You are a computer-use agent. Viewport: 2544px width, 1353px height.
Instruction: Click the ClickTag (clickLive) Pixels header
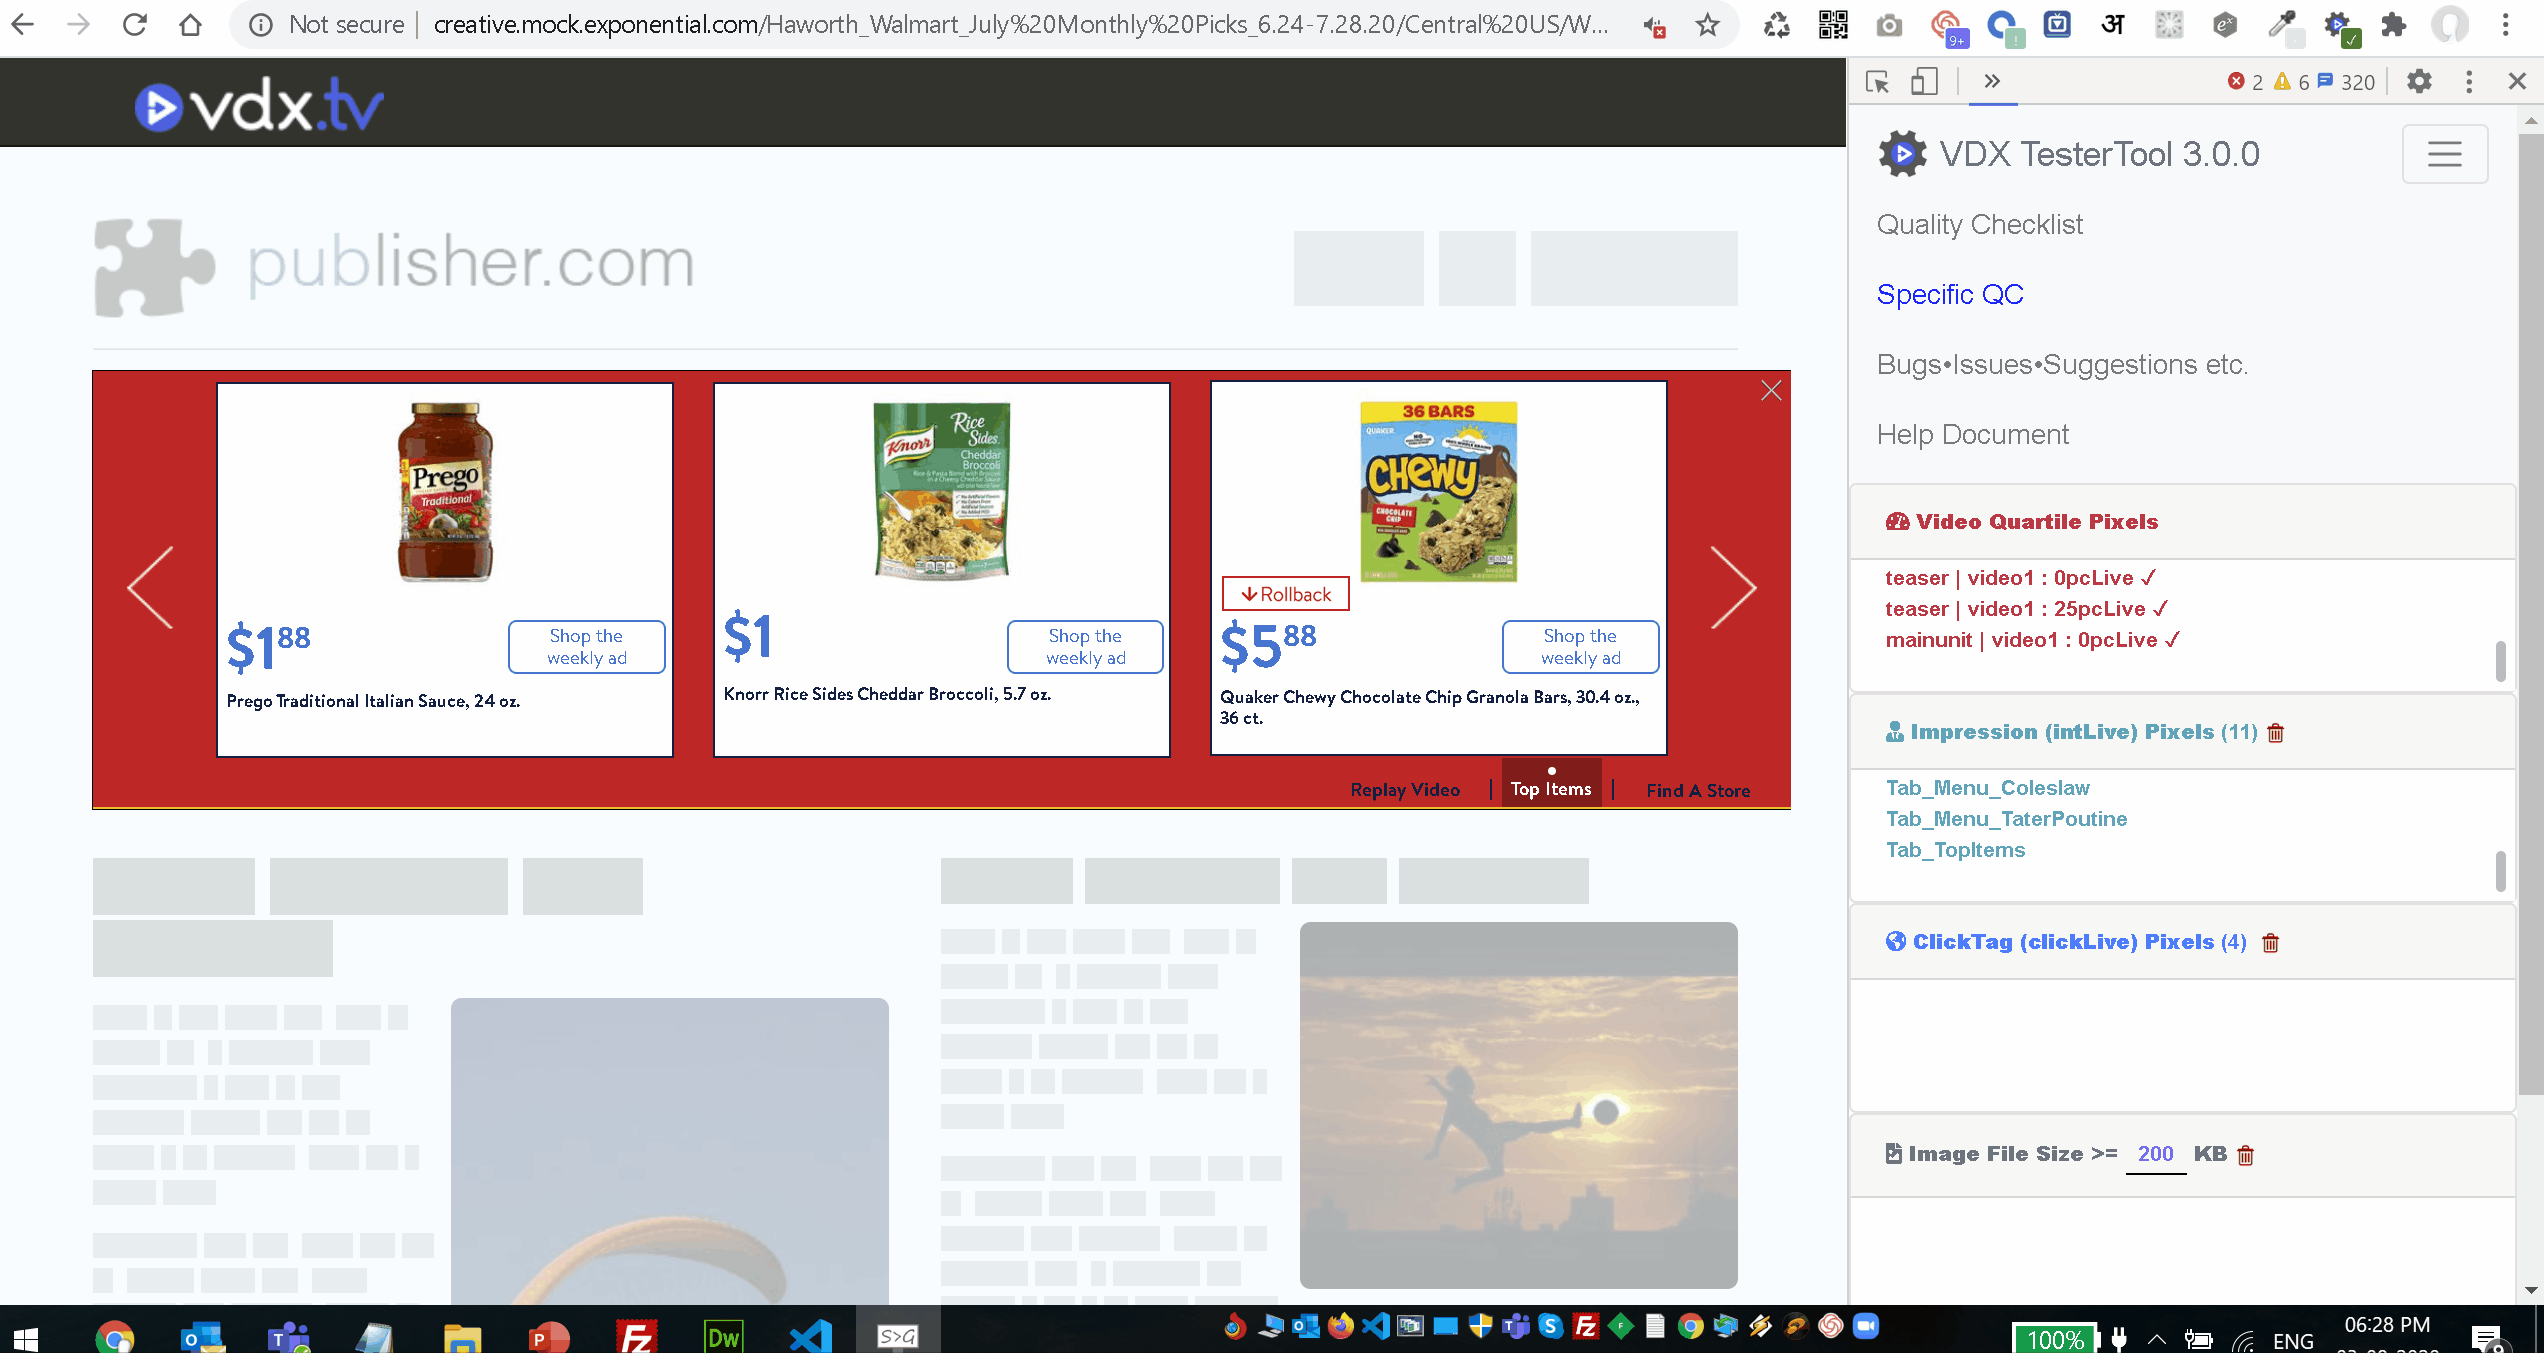[x=2066, y=942]
